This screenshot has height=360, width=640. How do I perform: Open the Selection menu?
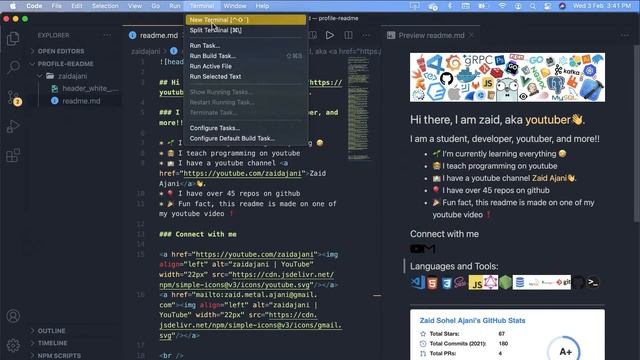105,6
